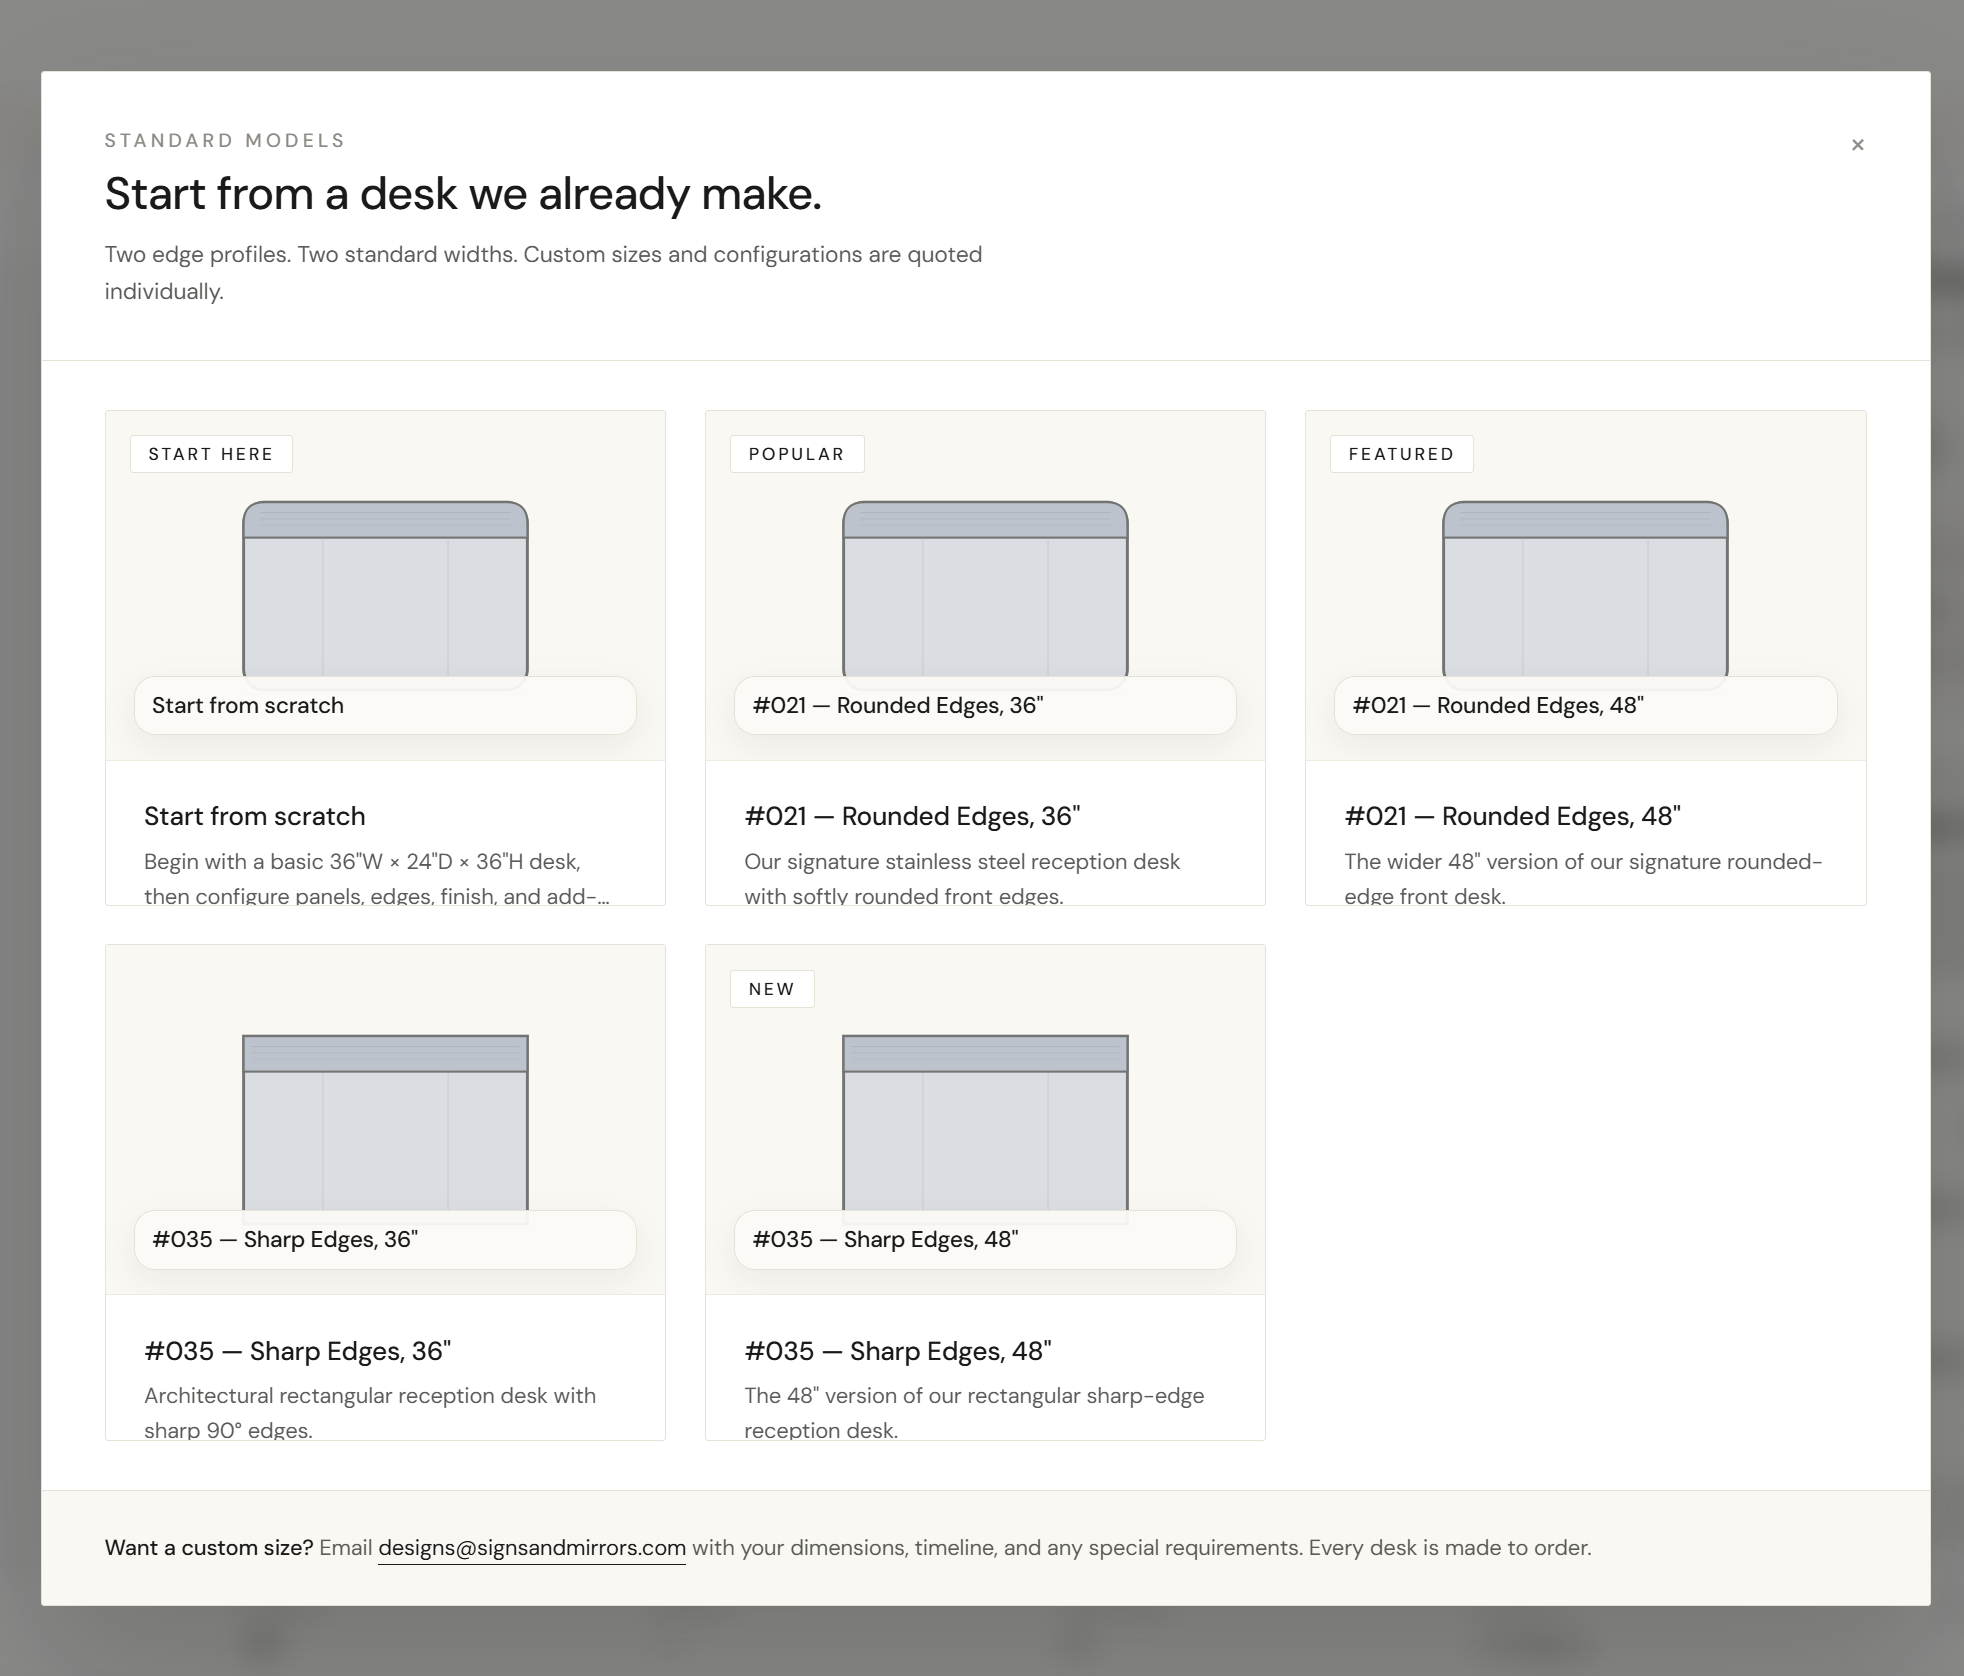The width and height of the screenshot is (1964, 1676).
Task: Click the FEATURED badge
Action: tap(1400, 454)
